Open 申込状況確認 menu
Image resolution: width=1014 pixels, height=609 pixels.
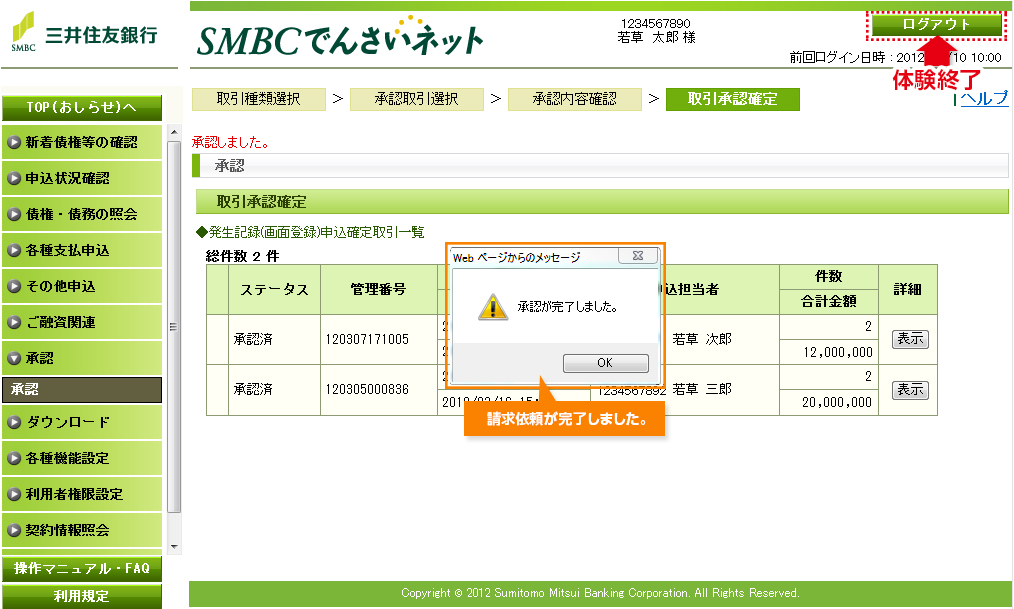click(x=81, y=178)
